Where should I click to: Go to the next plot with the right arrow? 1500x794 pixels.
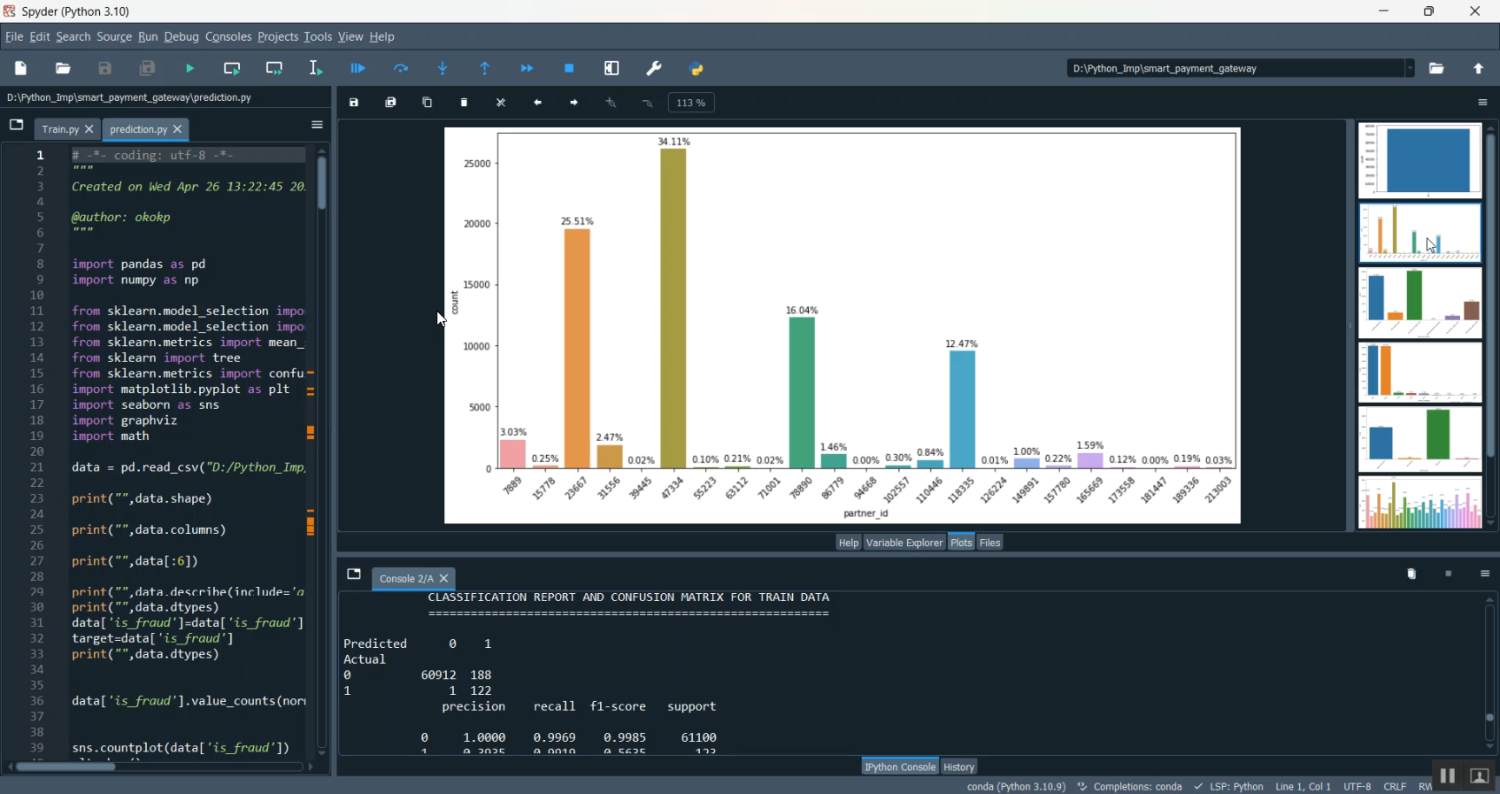click(x=574, y=103)
